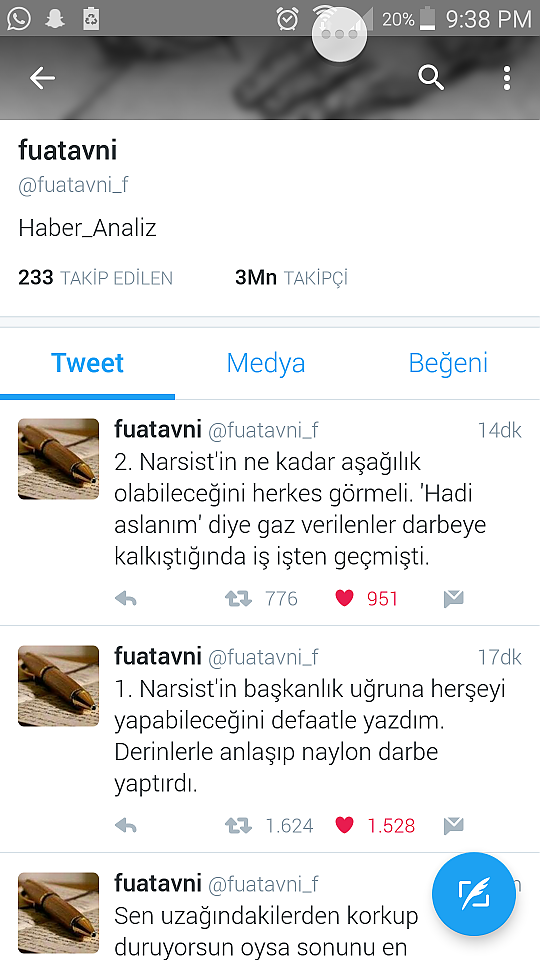Reply to the 17dk tweet
Viewport: 540px width, 960px height.
[x=126, y=826]
